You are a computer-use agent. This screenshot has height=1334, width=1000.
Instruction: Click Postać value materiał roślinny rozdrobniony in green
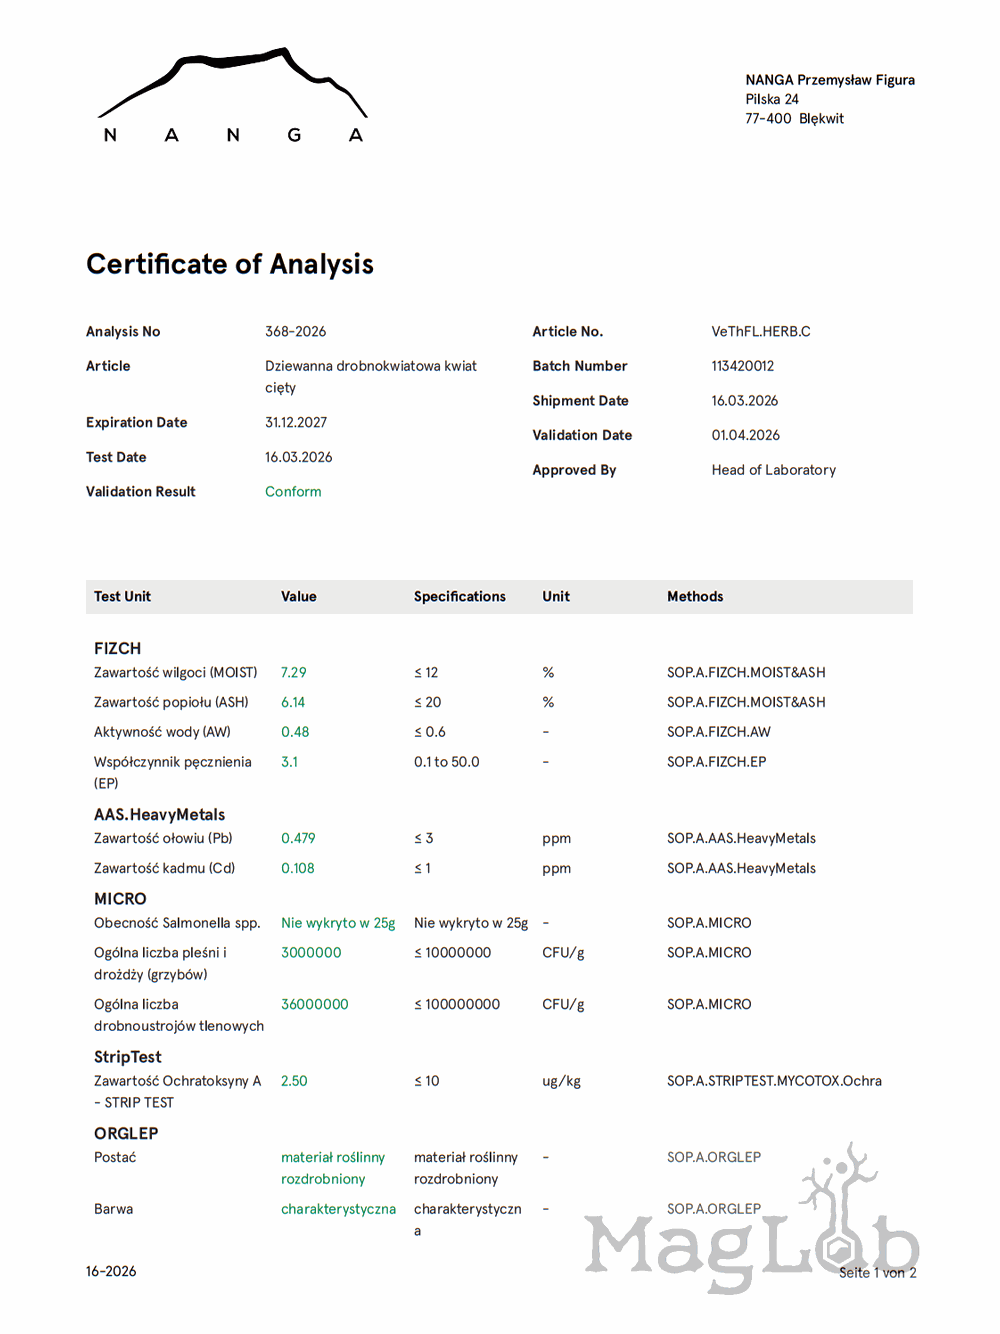[x=333, y=1168]
